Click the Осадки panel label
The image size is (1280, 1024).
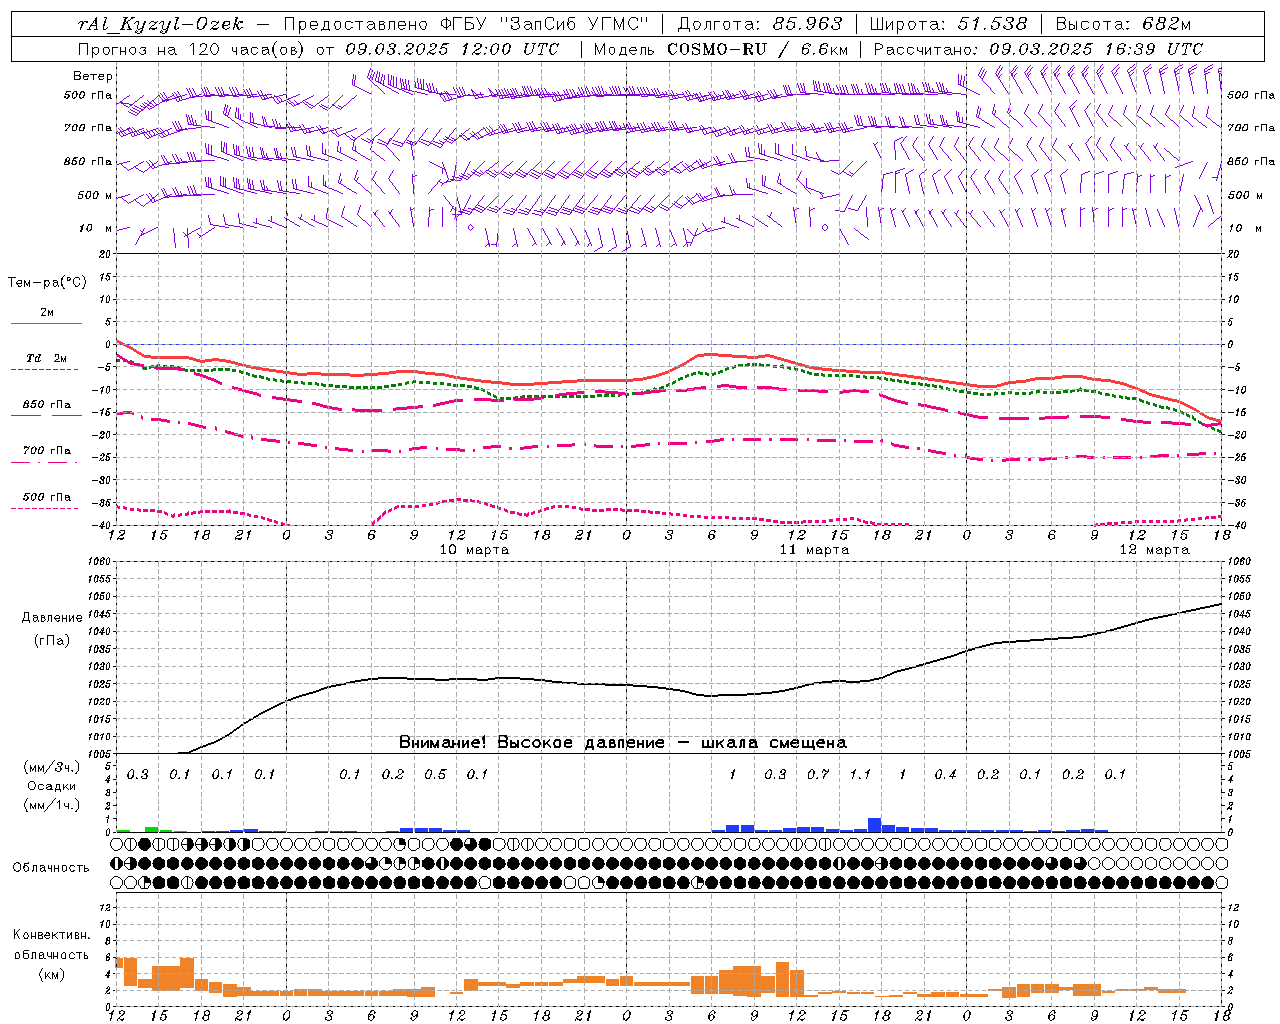(52, 786)
